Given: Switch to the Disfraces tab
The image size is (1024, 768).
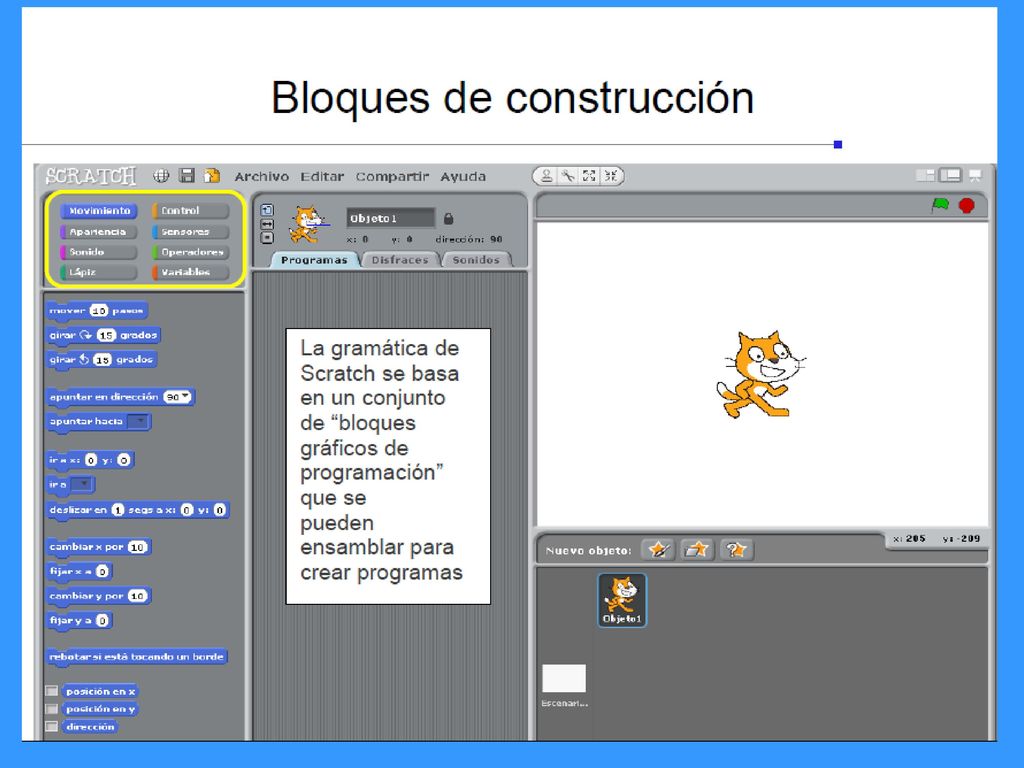Looking at the screenshot, I should pyautogui.click(x=400, y=260).
